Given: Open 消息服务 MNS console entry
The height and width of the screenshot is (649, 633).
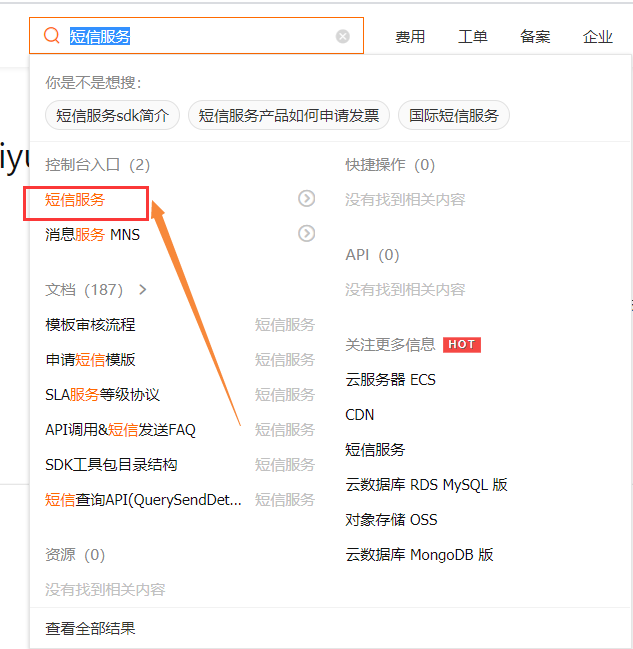Looking at the screenshot, I should point(92,235).
